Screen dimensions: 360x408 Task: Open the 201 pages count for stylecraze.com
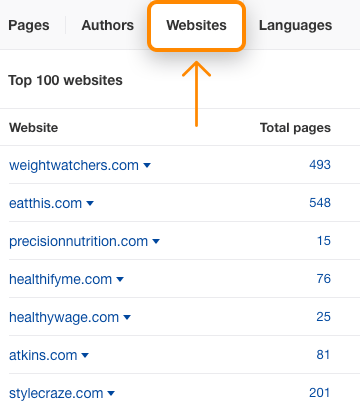(319, 393)
